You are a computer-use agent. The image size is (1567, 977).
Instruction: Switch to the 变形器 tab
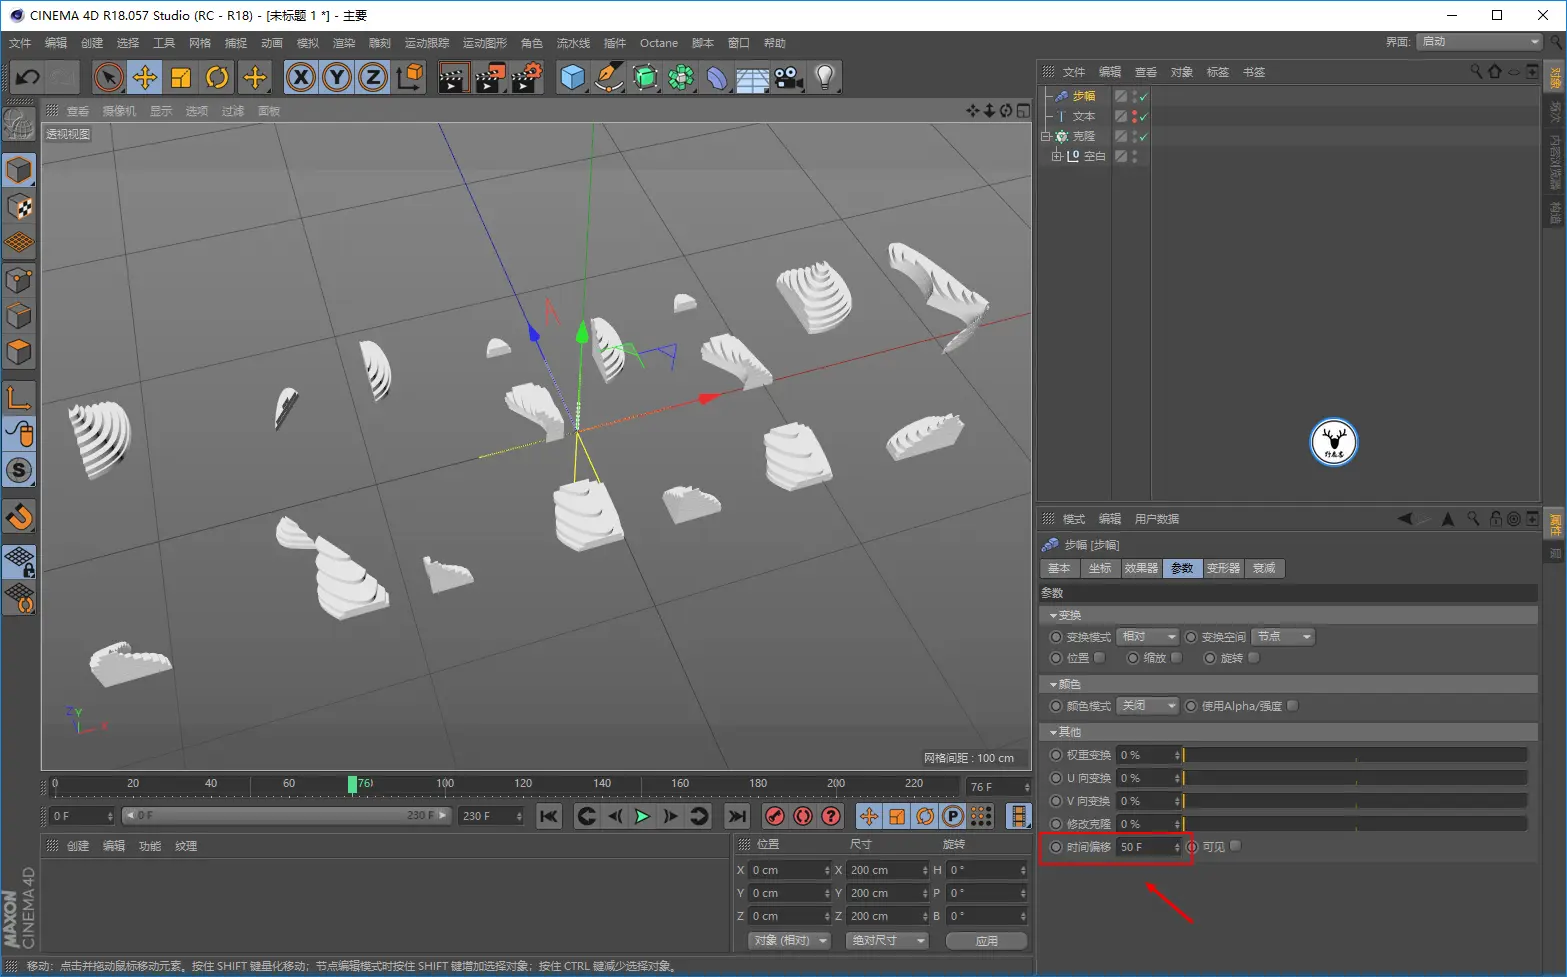[x=1223, y=568]
